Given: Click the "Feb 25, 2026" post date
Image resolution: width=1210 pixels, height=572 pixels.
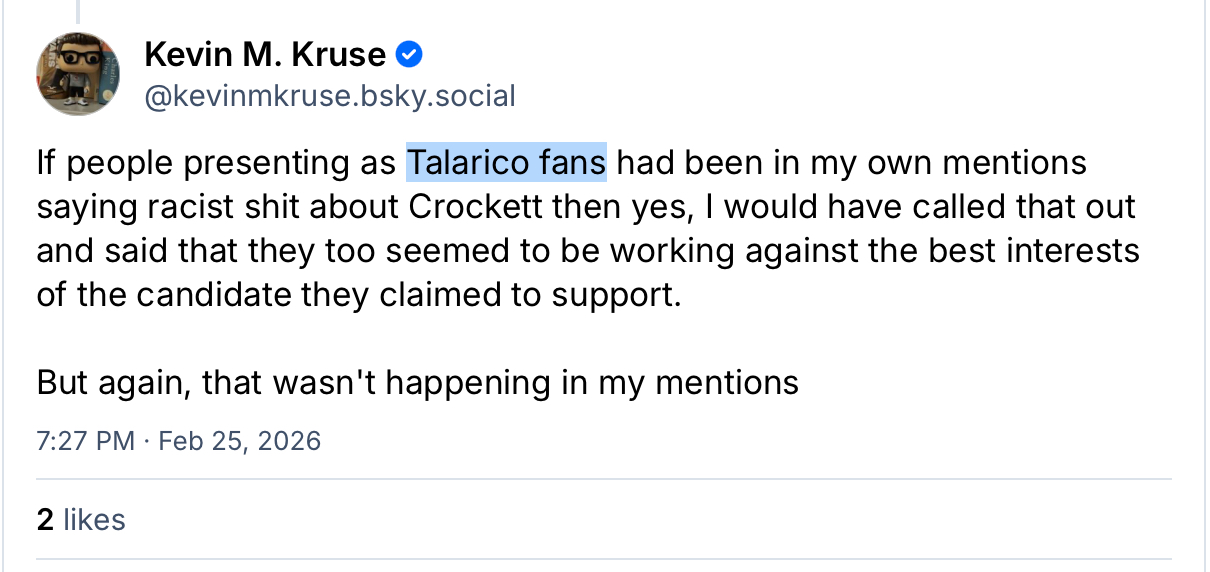Looking at the screenshot, I should pyautogui.click(x=240, y=441).
